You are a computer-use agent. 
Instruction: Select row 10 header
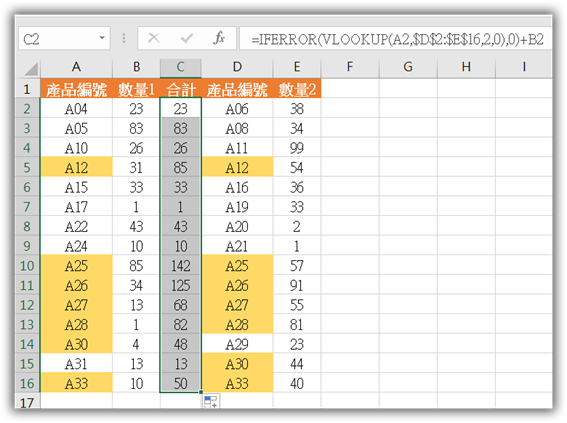27,265
